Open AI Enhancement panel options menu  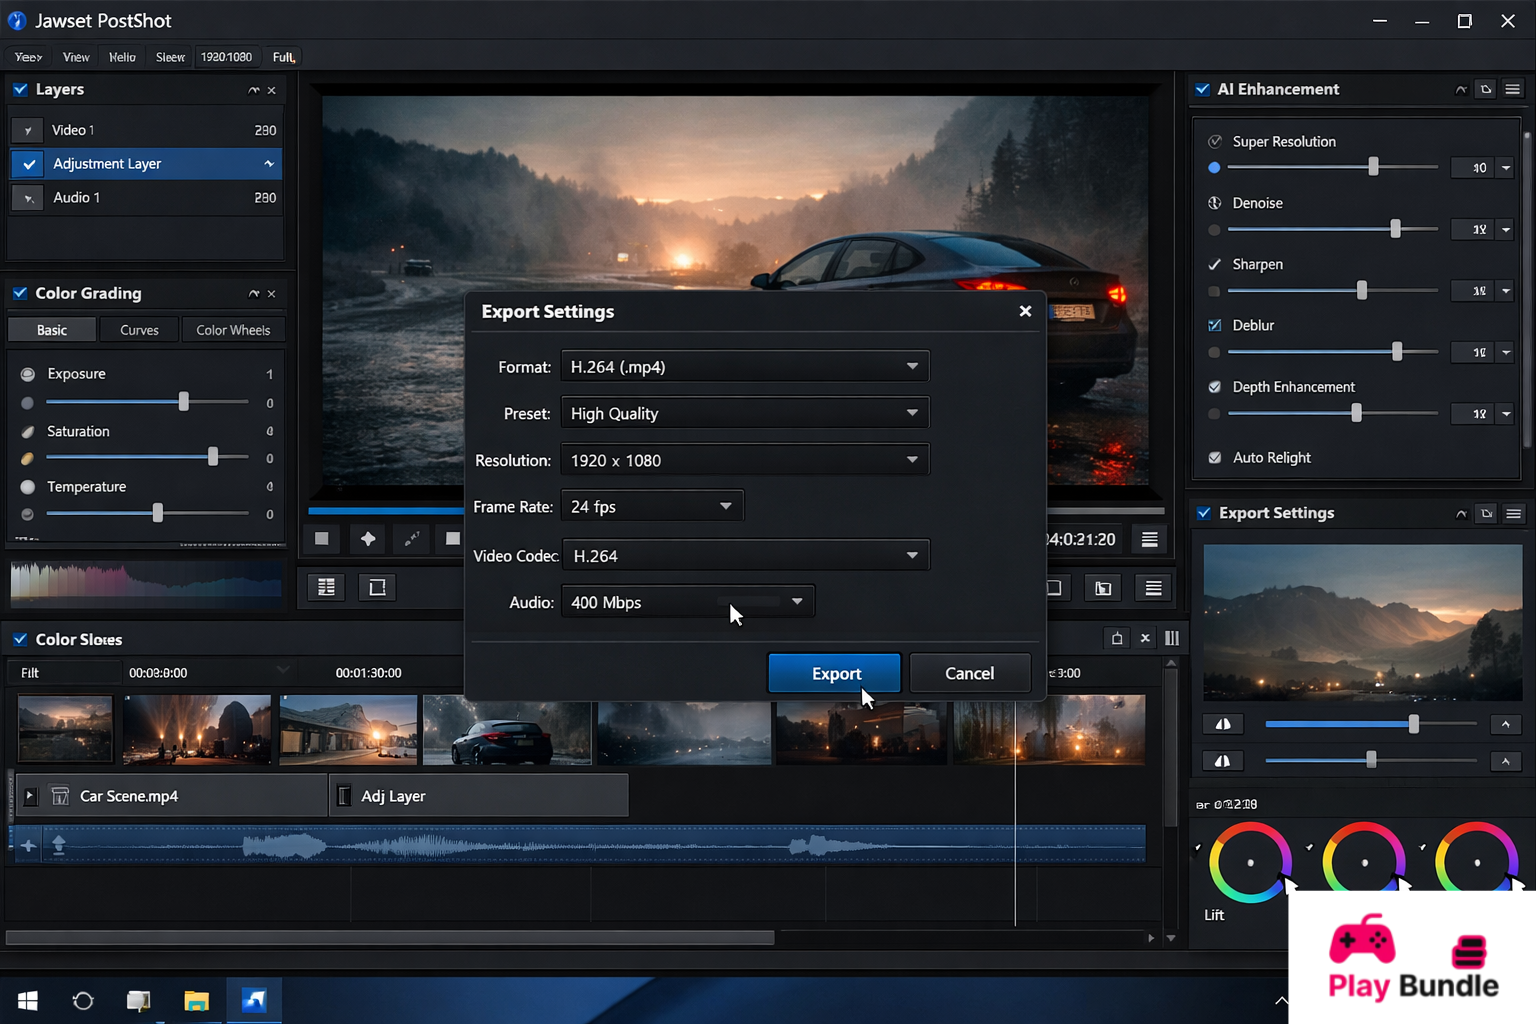tap(1512, 90)
